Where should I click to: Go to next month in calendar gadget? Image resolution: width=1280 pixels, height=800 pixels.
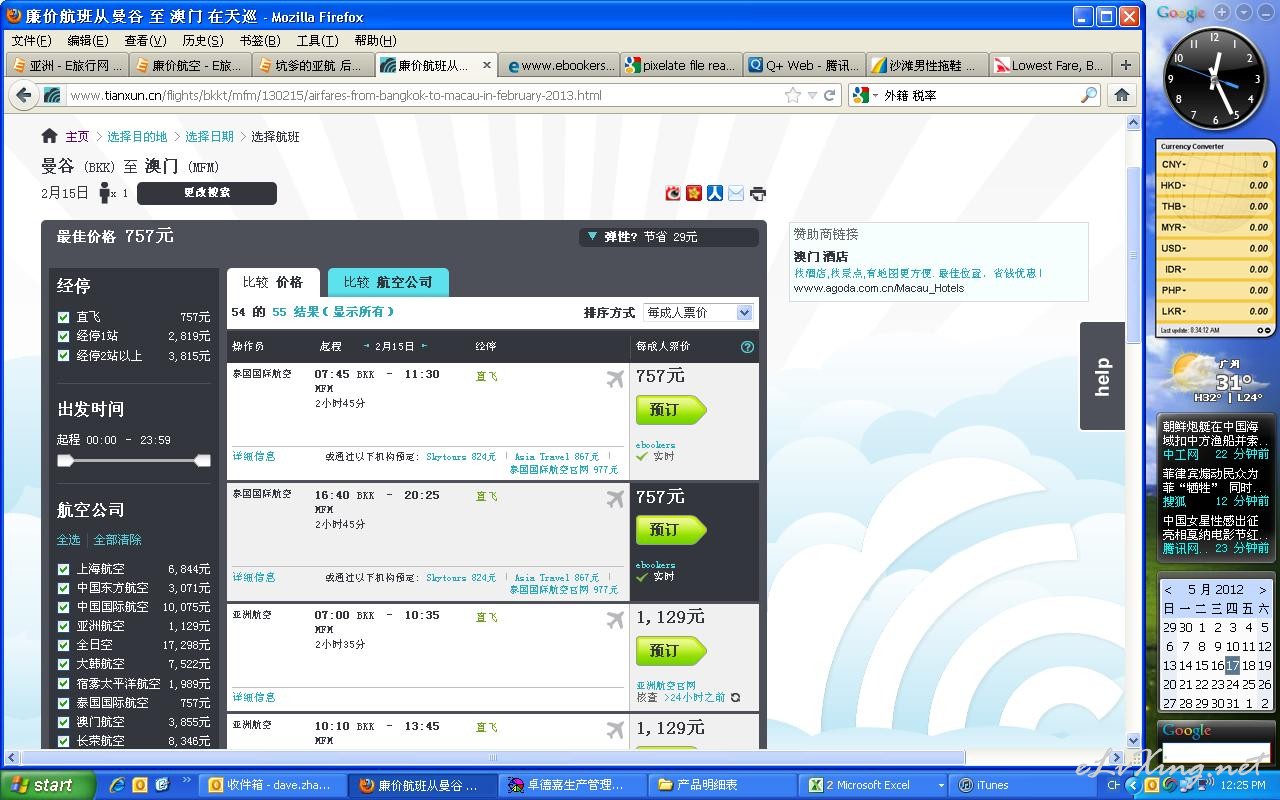pyautogui.click(x=1263, y=590)
